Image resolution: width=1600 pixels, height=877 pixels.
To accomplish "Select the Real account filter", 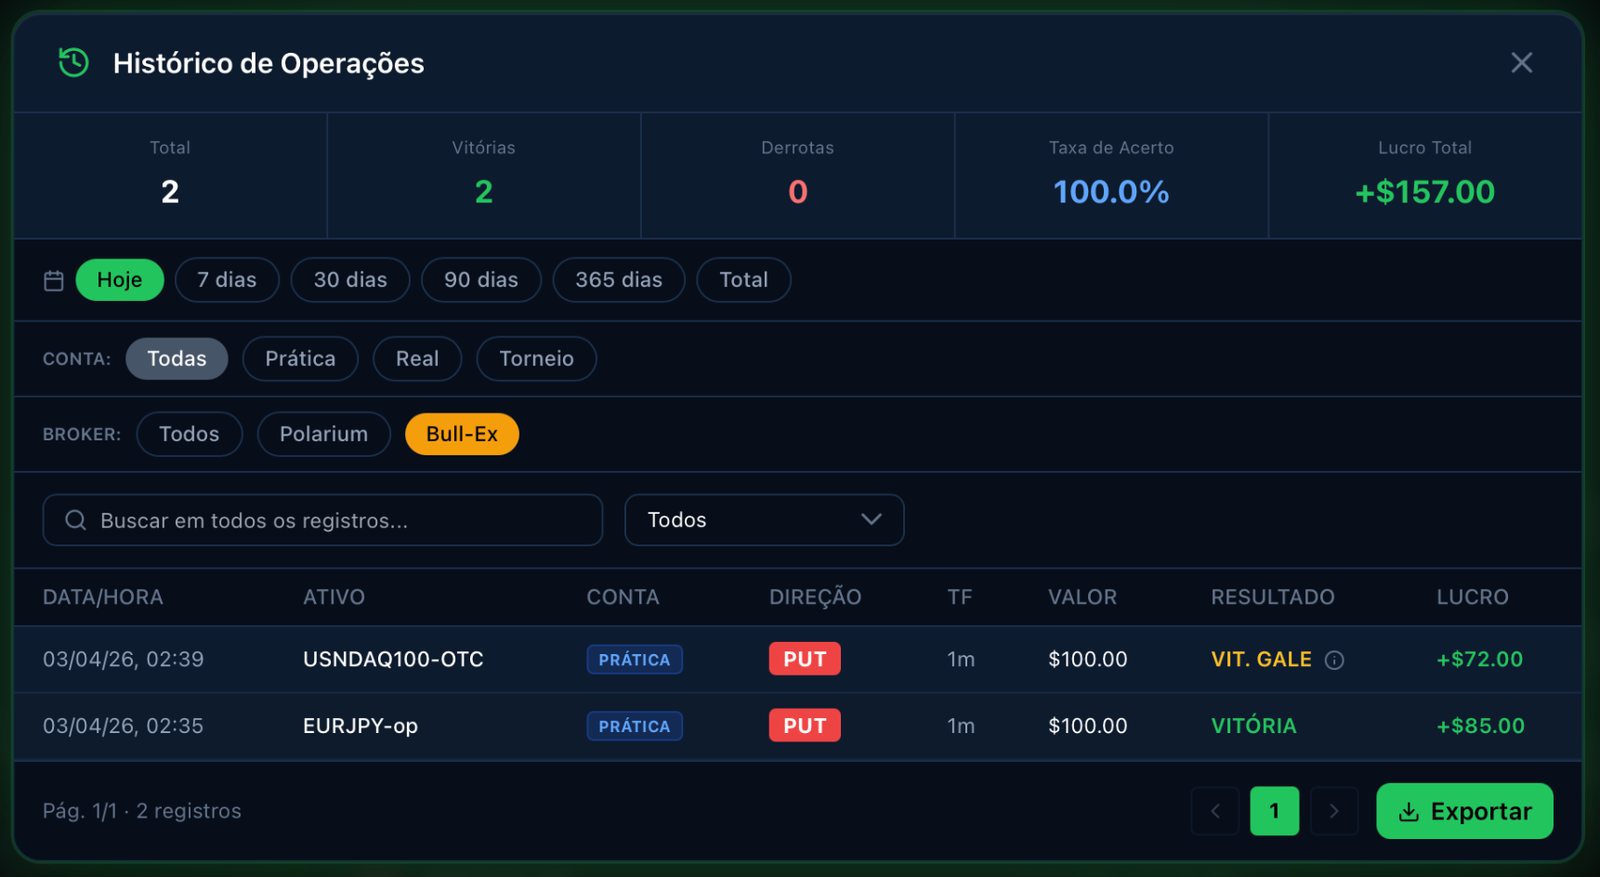I will point(417,358).
